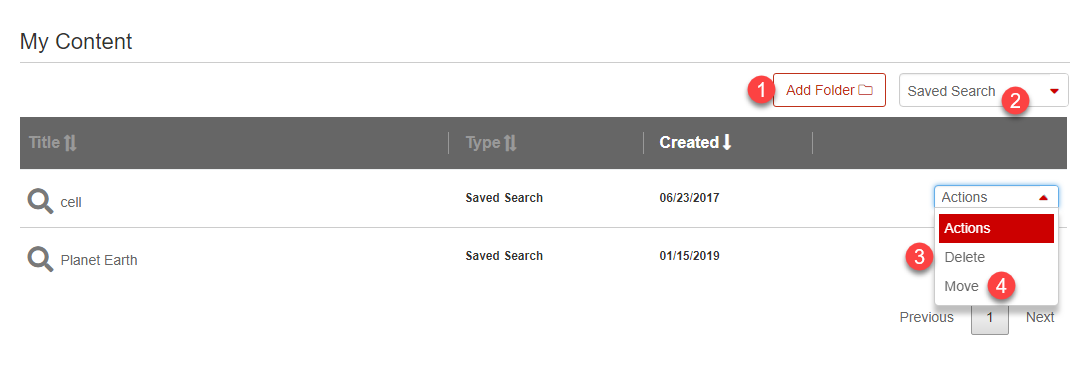Sort the table by Title column
The image size is (1087, 375).
coord(44,143)
